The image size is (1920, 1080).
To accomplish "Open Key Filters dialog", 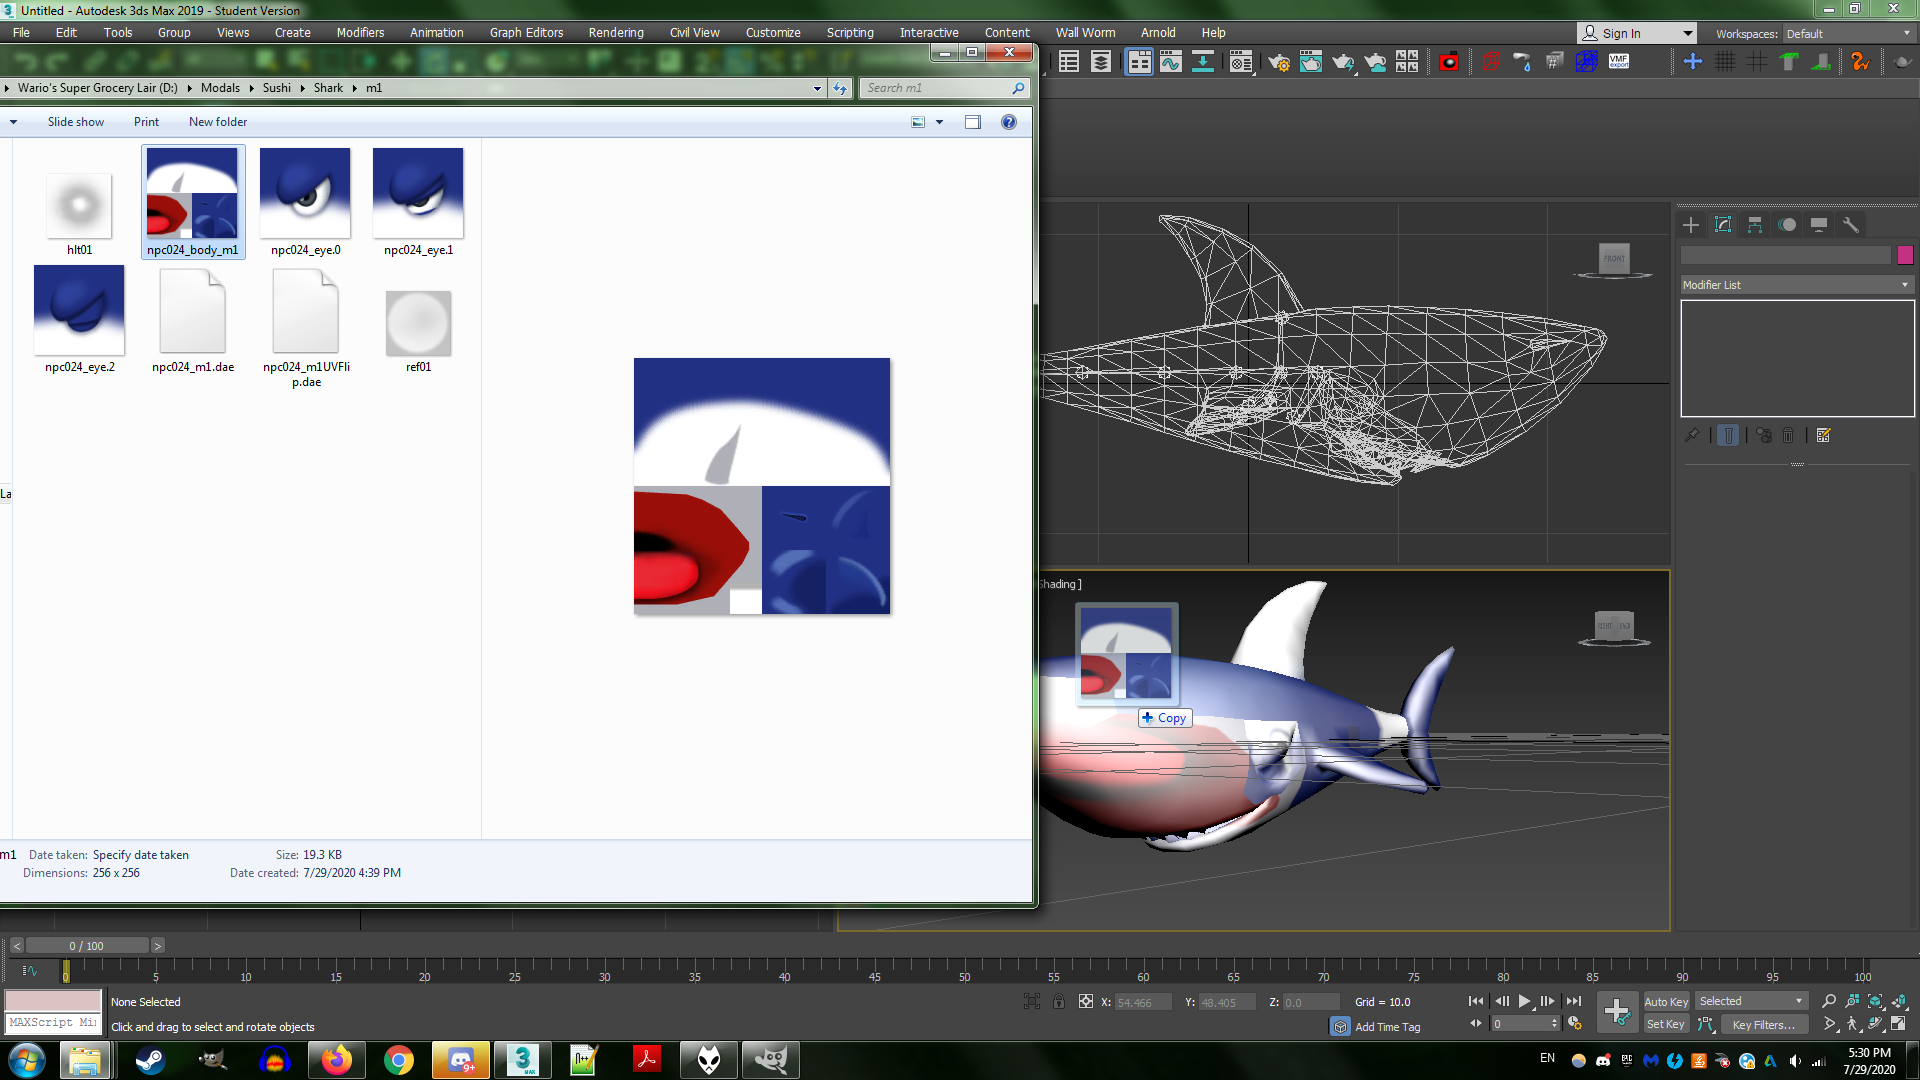I will pyautogui.click(x=1764, y=1024).
